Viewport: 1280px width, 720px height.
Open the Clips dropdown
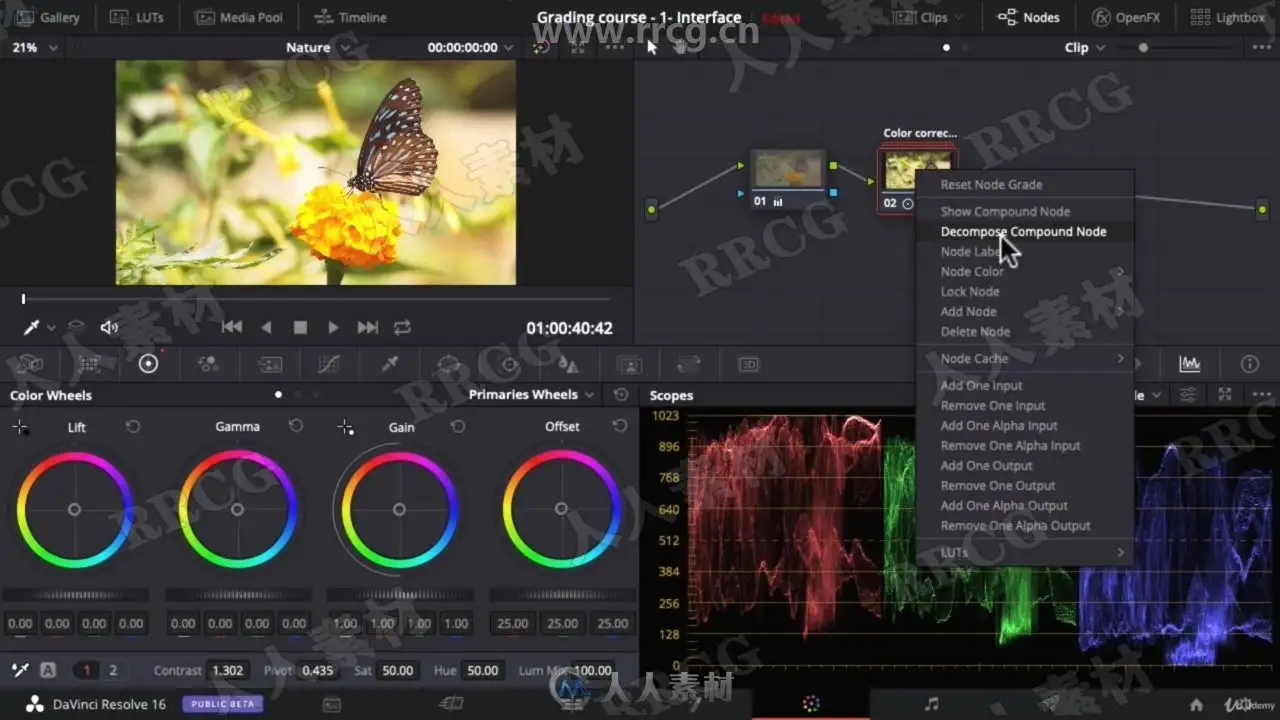(929, 17)
